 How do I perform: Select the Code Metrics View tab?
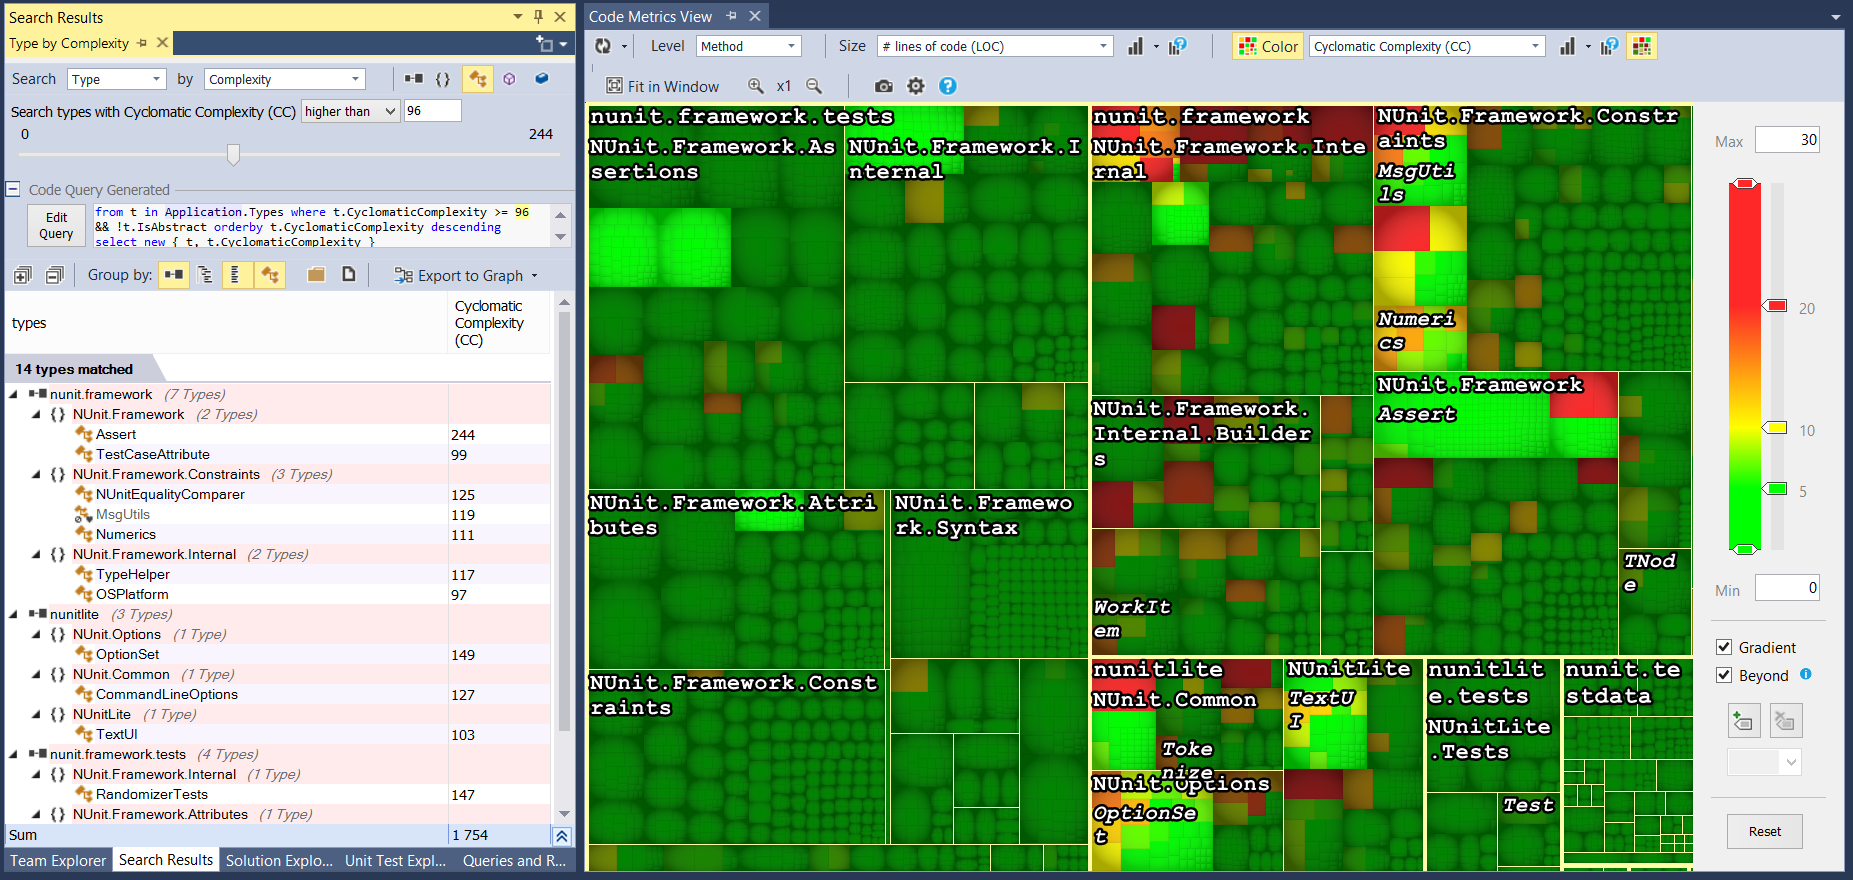pyautogui.click(x=650, y=16)
